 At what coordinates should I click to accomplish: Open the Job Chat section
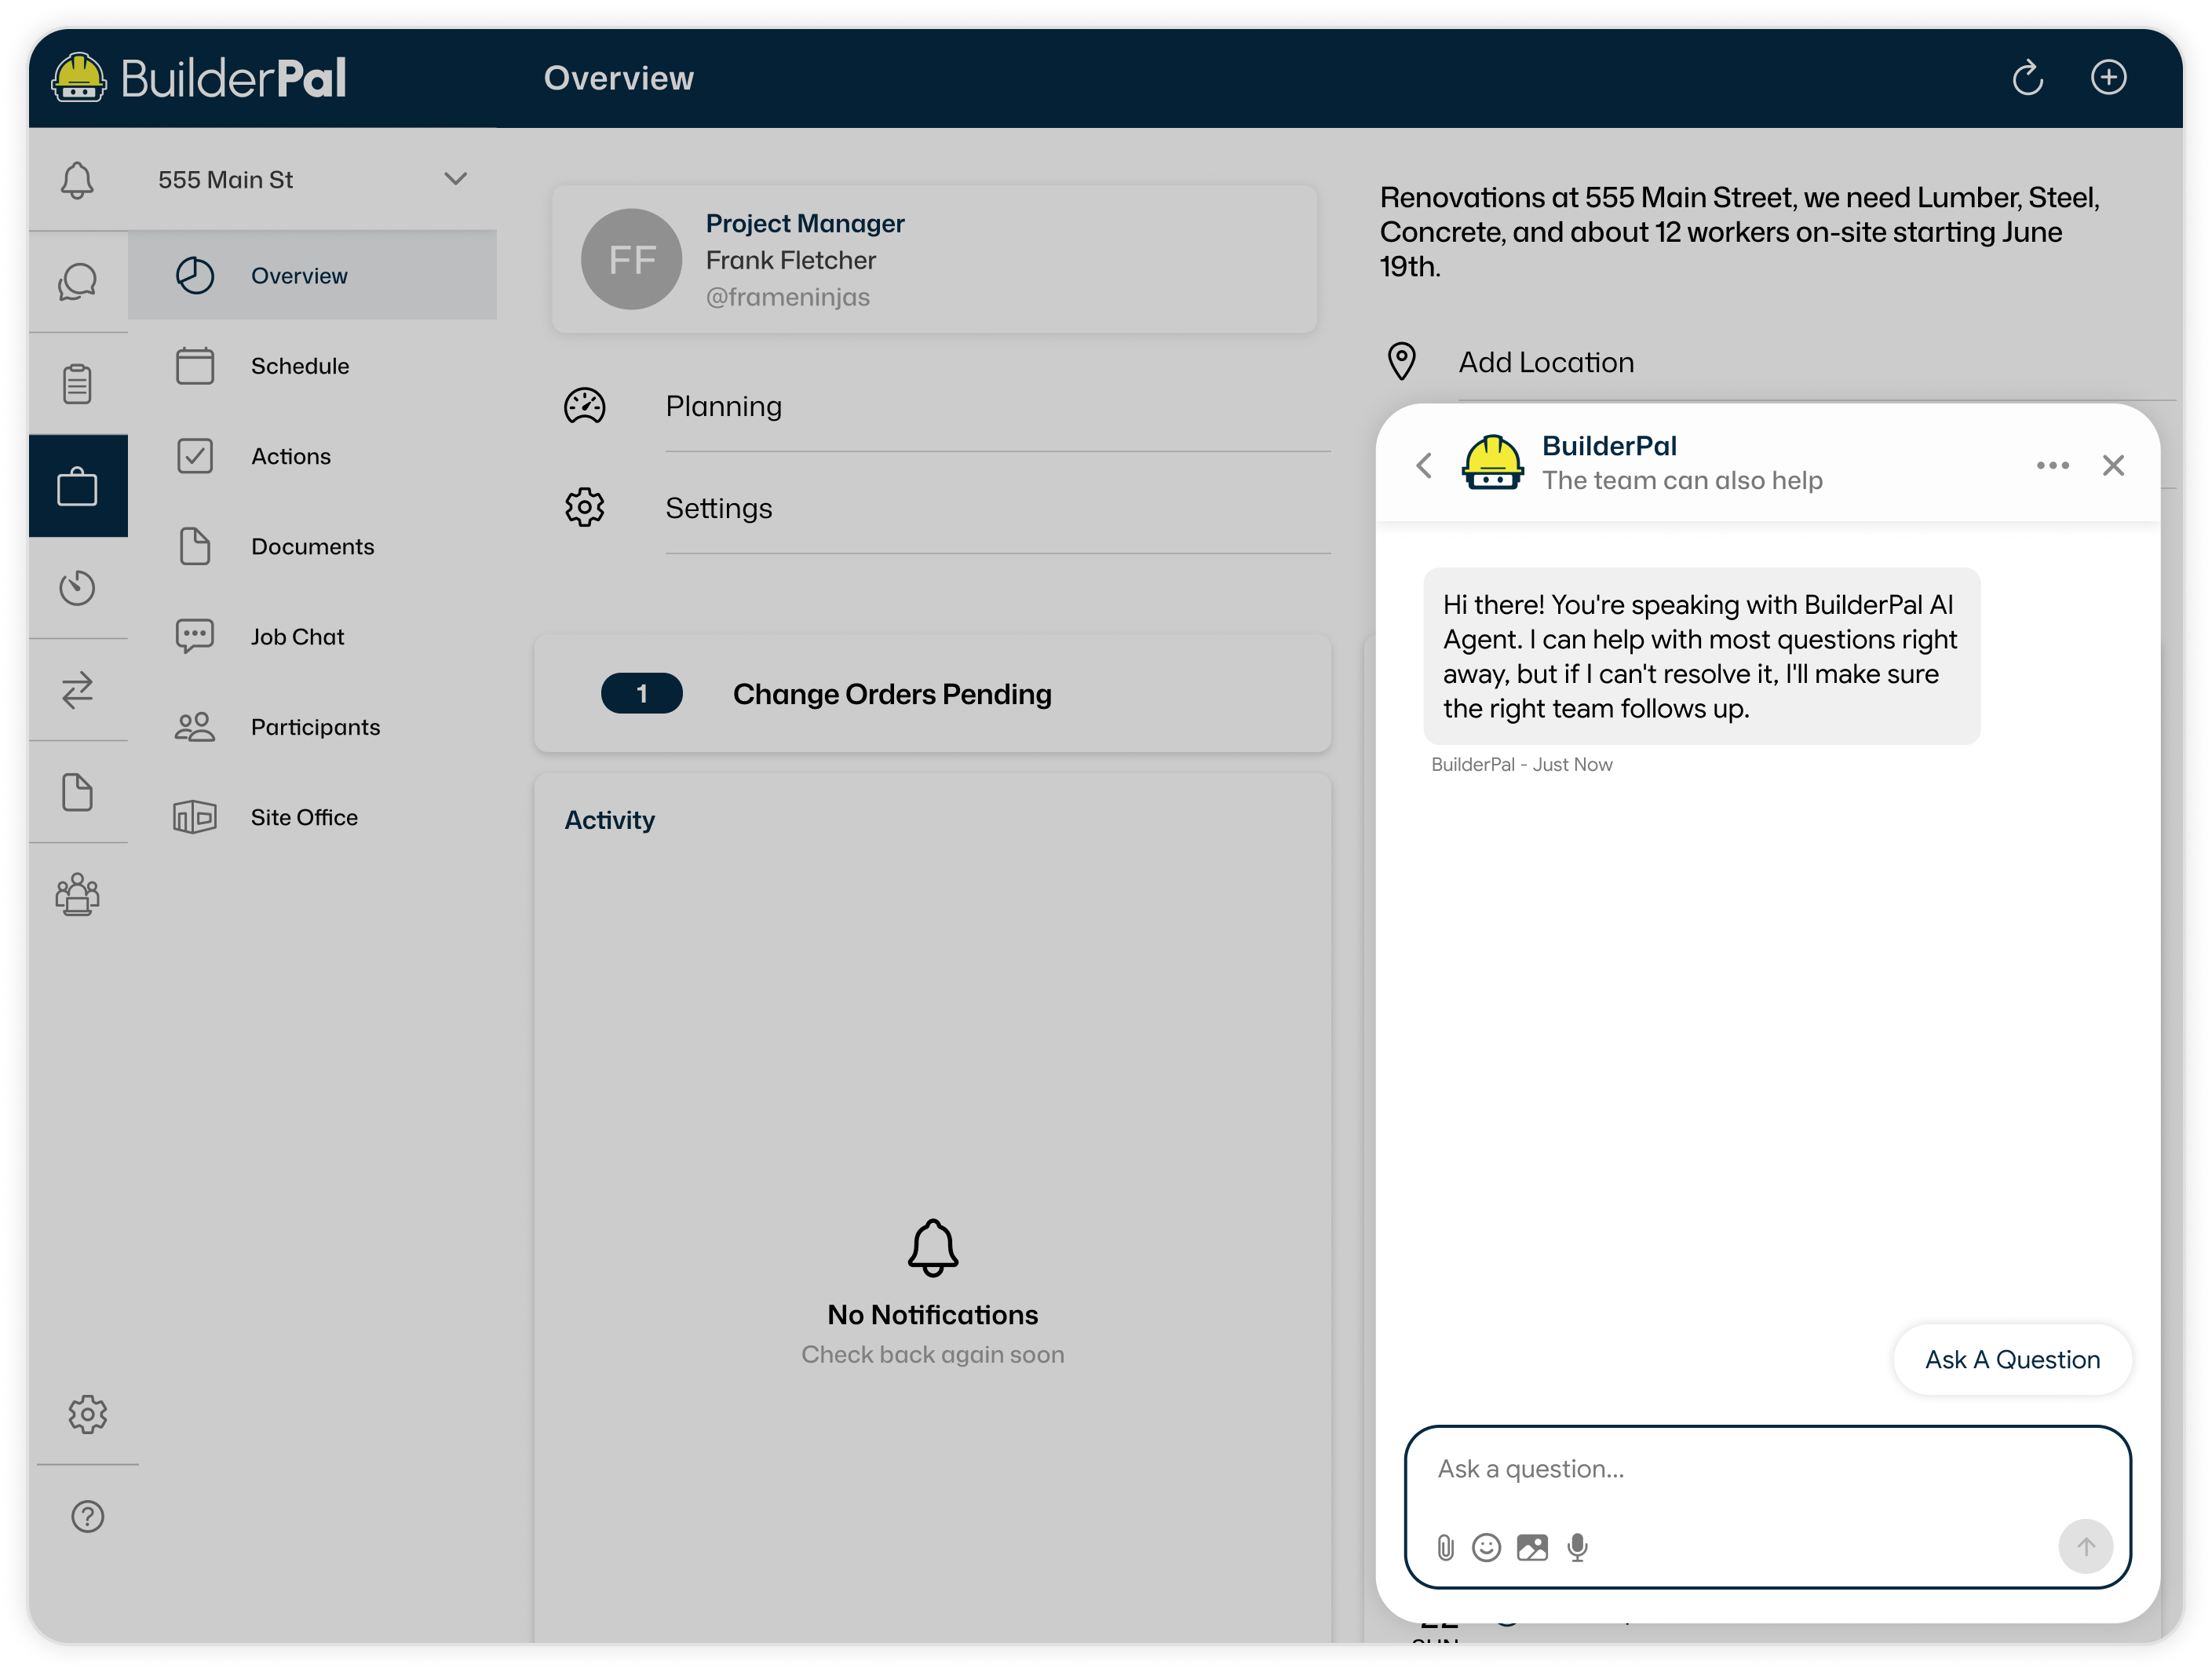297,636
